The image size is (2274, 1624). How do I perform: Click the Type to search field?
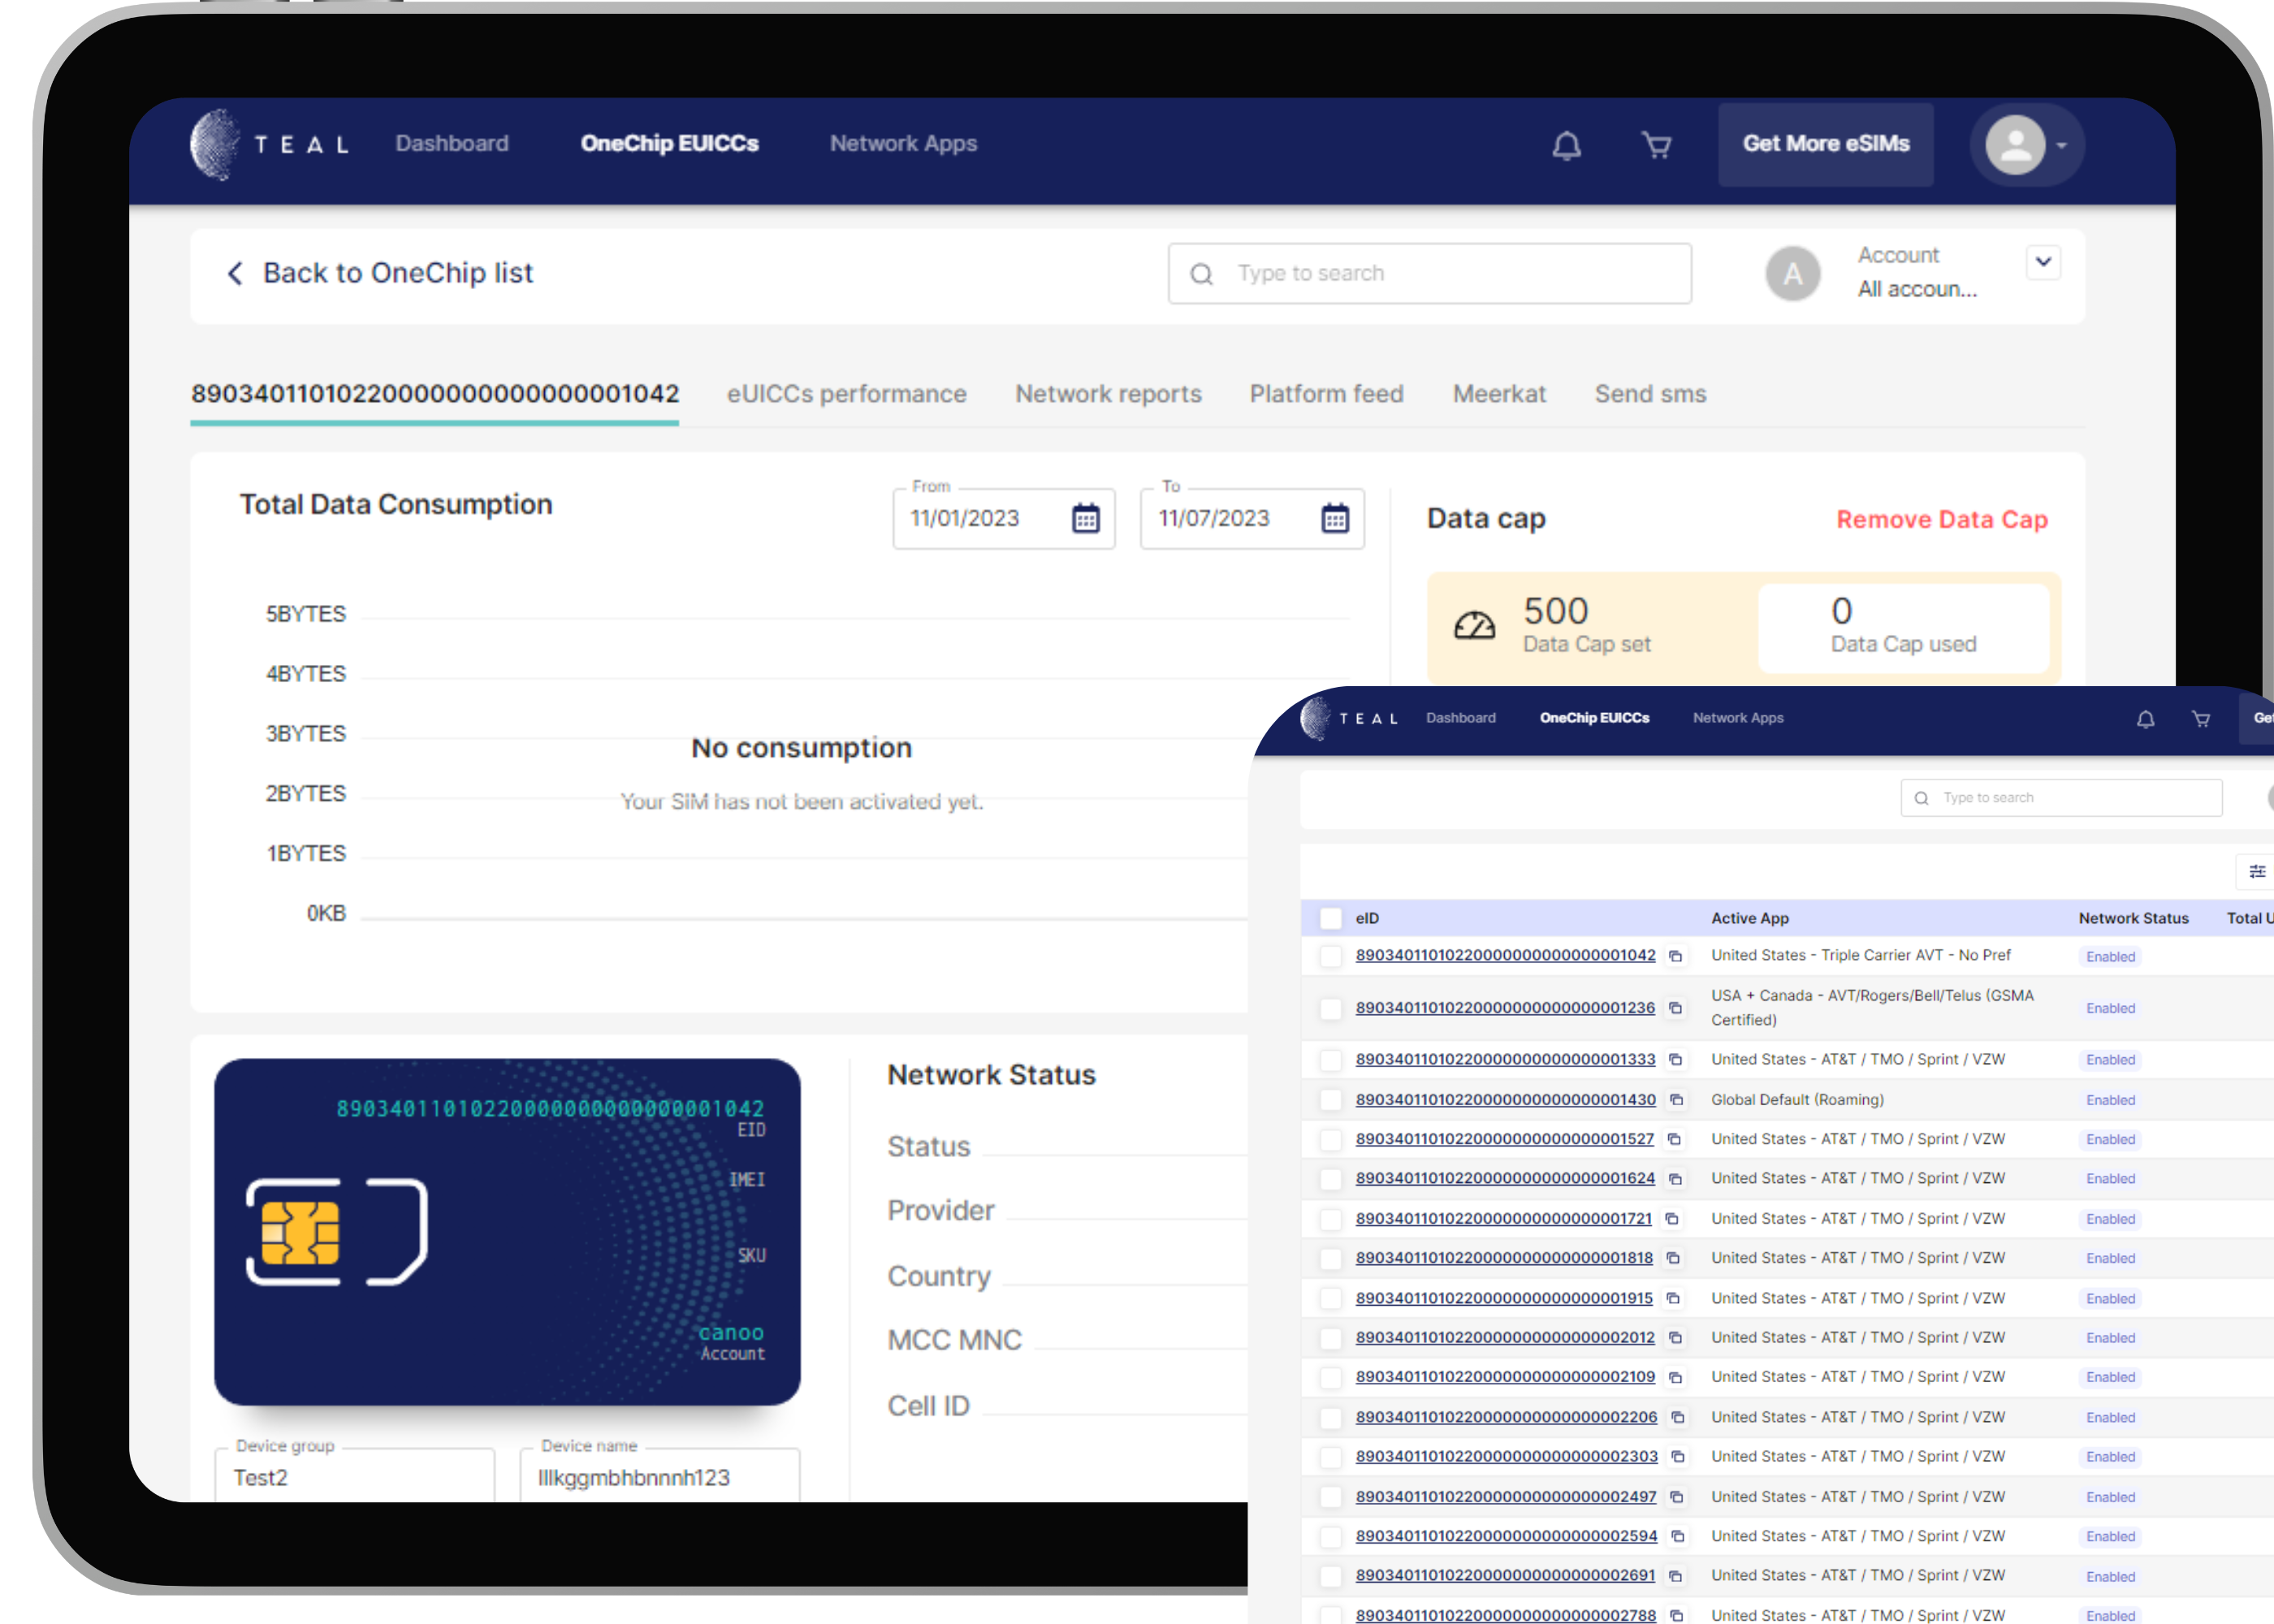coord(1430,273)
